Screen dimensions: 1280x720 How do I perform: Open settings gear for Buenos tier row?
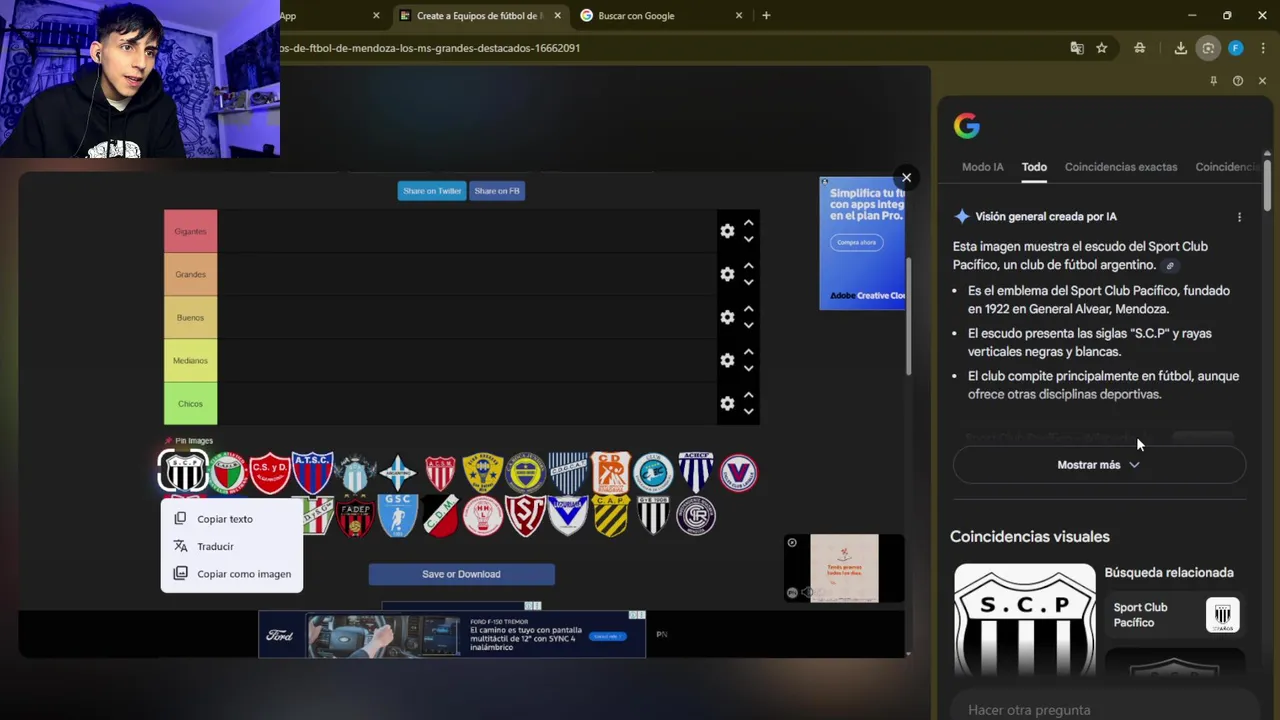click(727, 317)
